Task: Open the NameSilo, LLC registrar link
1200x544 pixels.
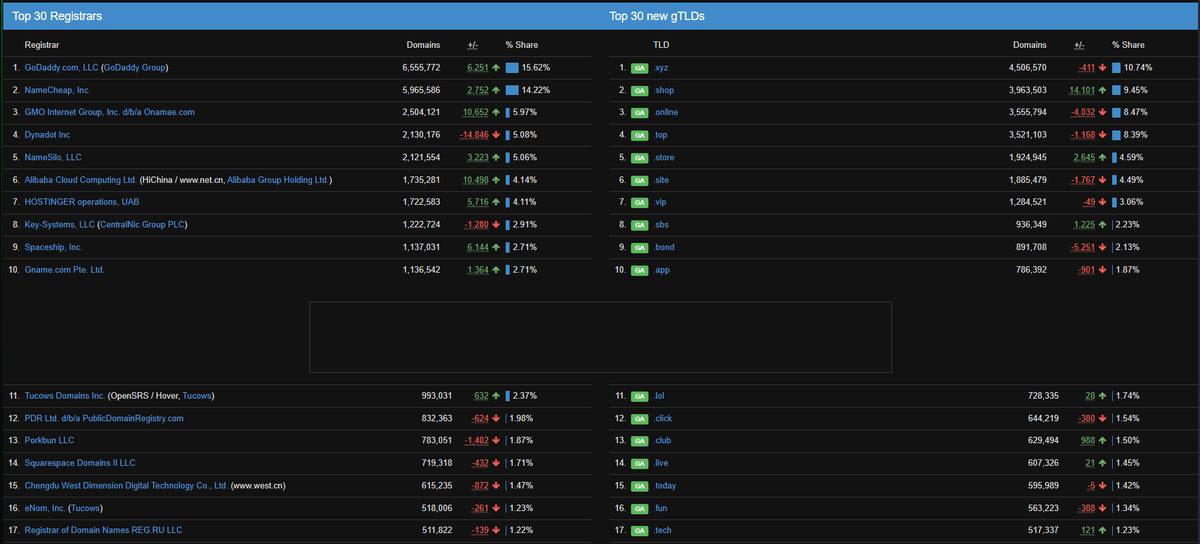Action: pyautogui.click(x=53, y=157)
